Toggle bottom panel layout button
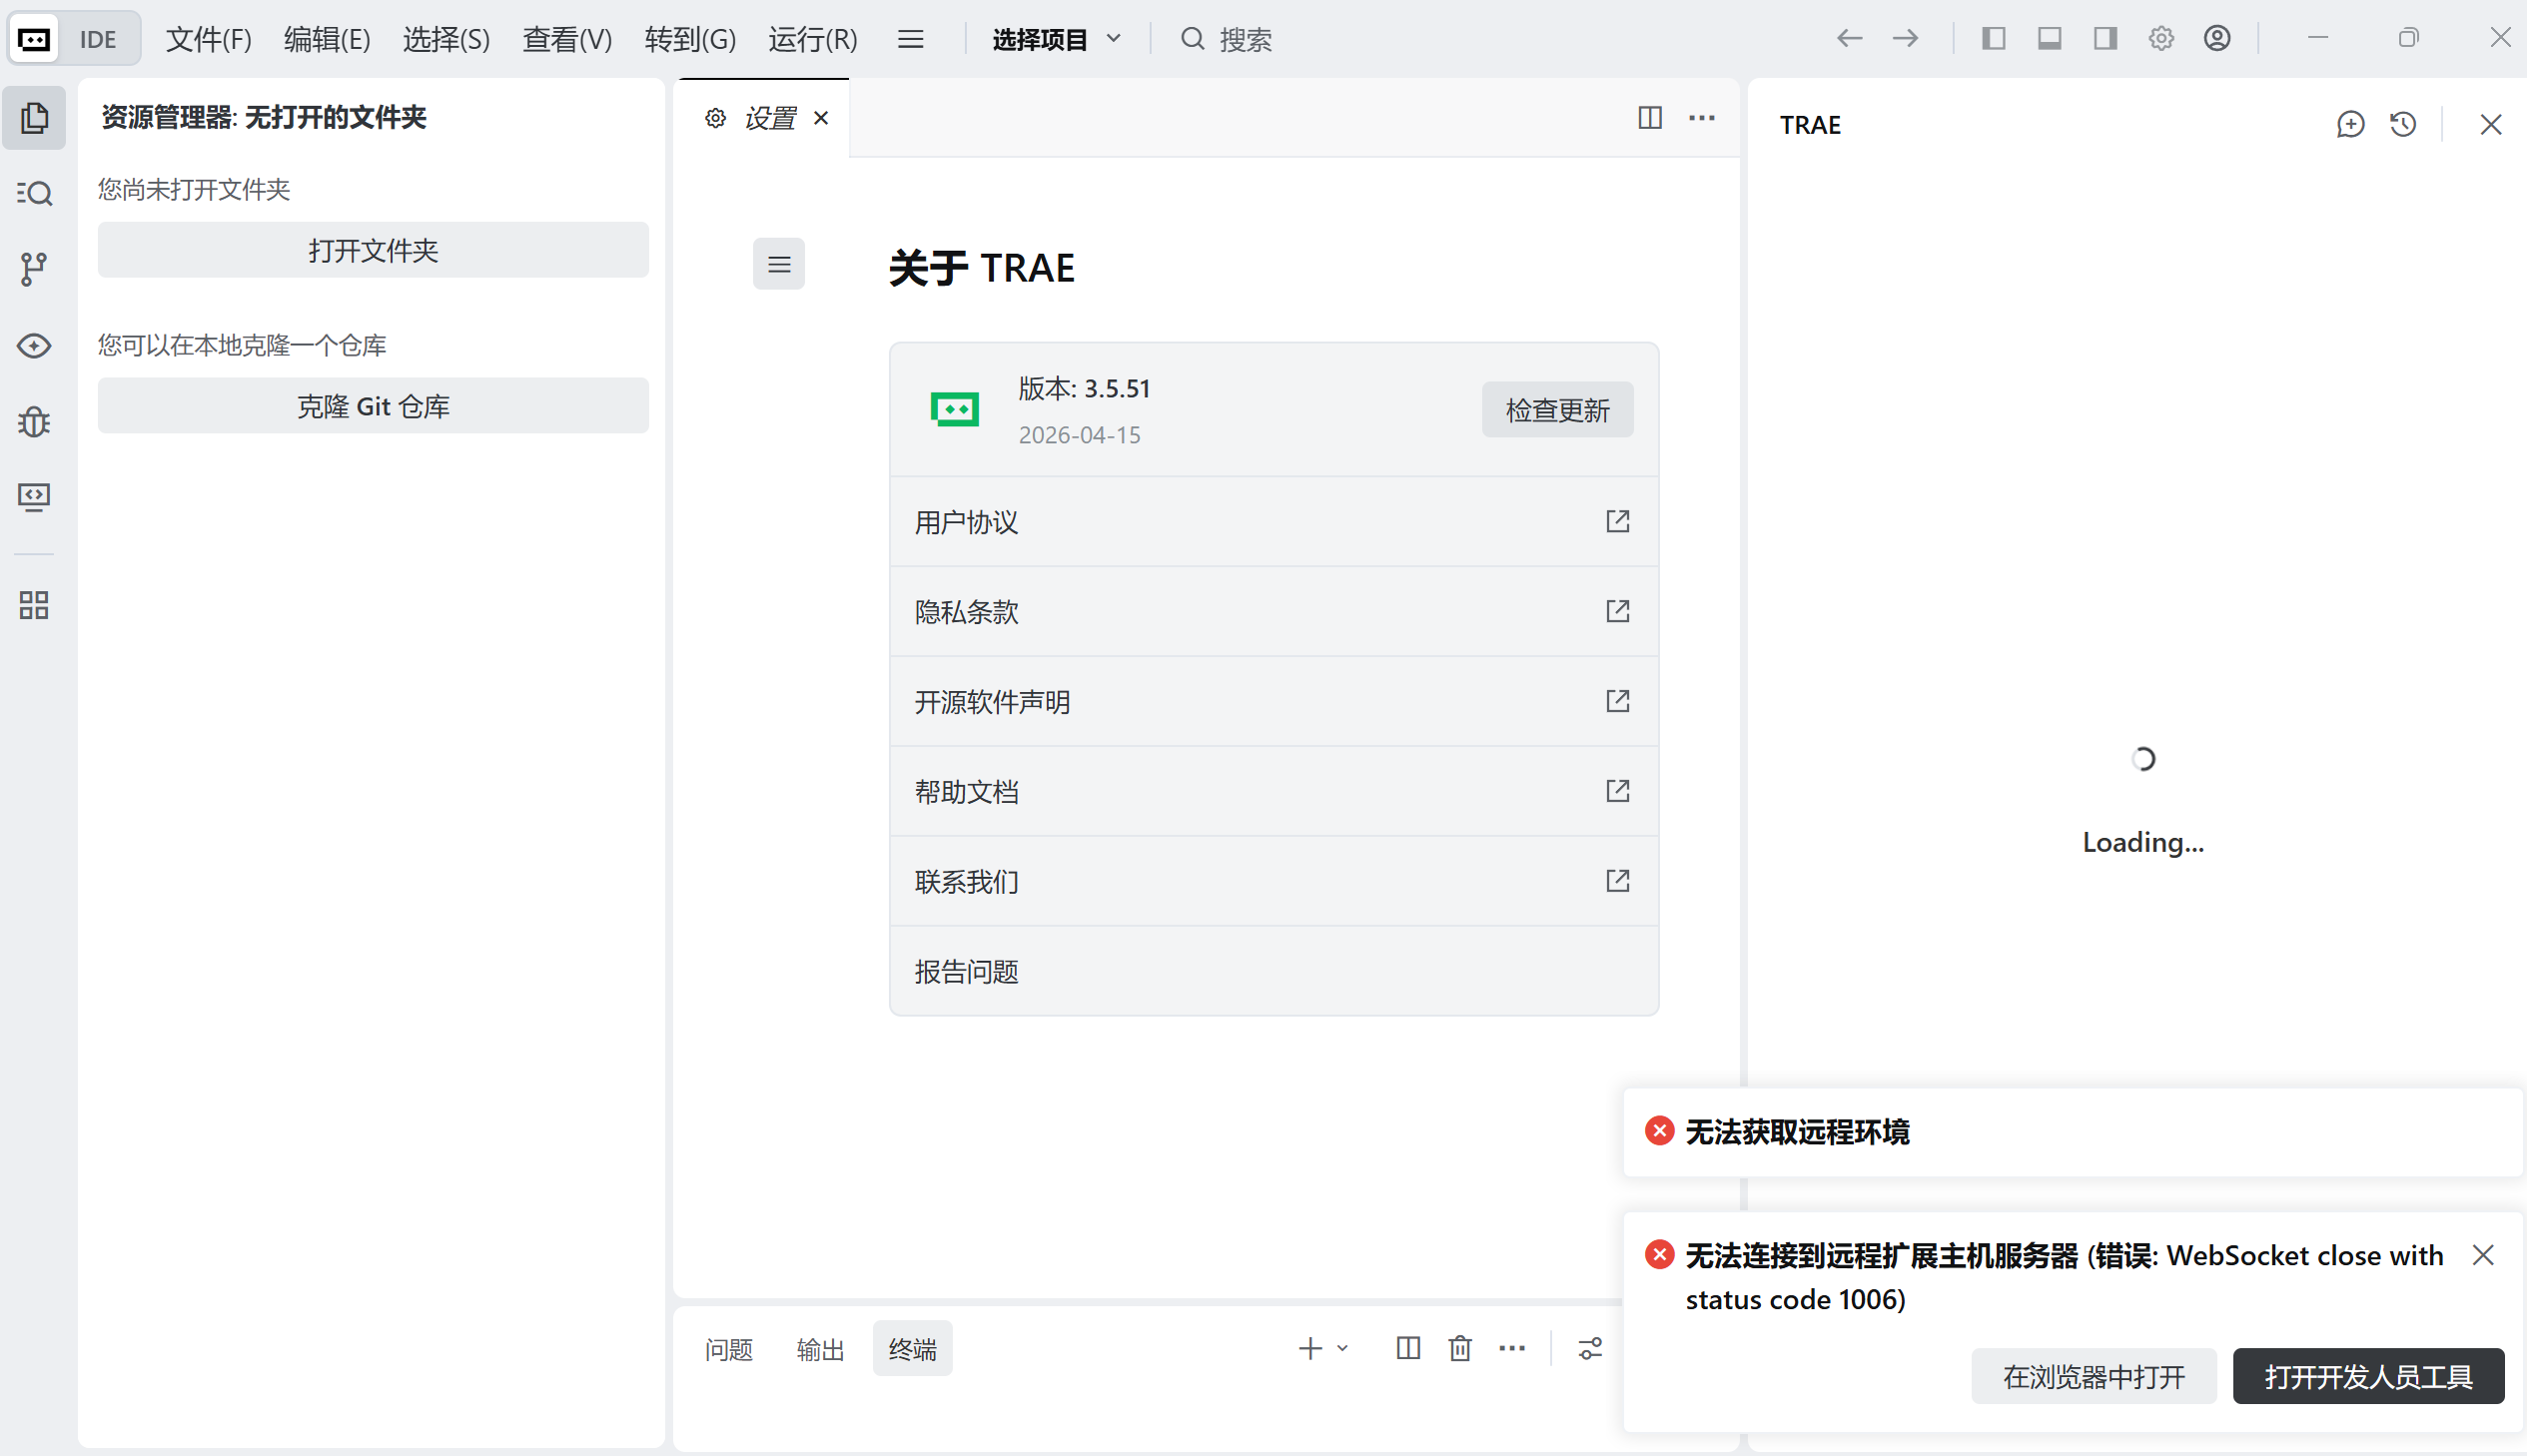This screenshot has width=2527, height=1456. point(2049,39)
